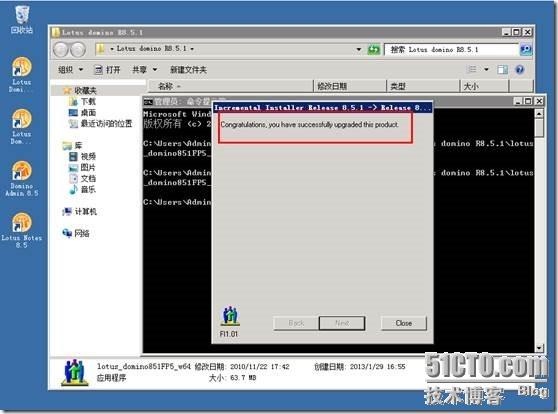This screenshot has width=558, height=414.
Task: Expand the view options dropdown arrow
Action: tap(486, 69)
